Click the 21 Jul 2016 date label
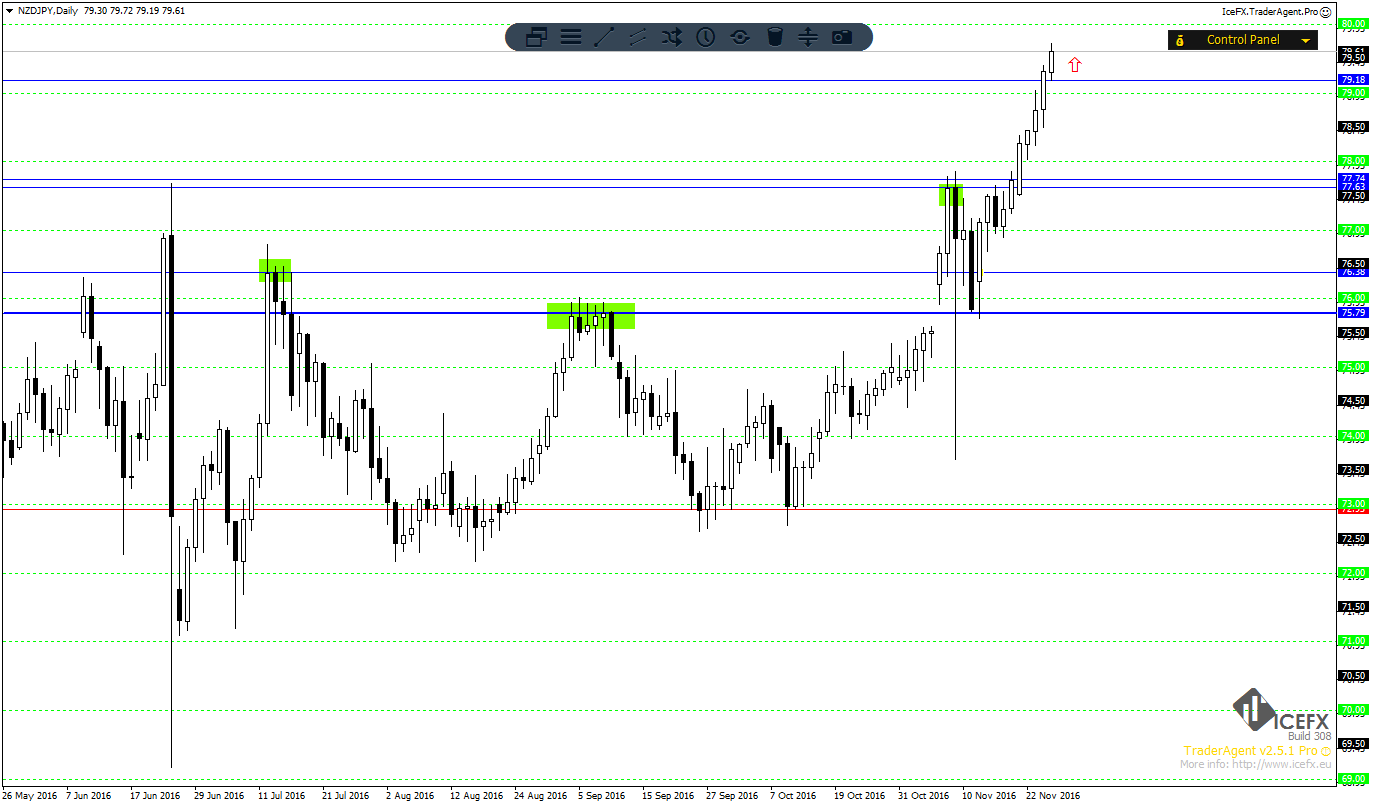The width and height of the screenshot is (1376, 807). (x=346, y=796)
